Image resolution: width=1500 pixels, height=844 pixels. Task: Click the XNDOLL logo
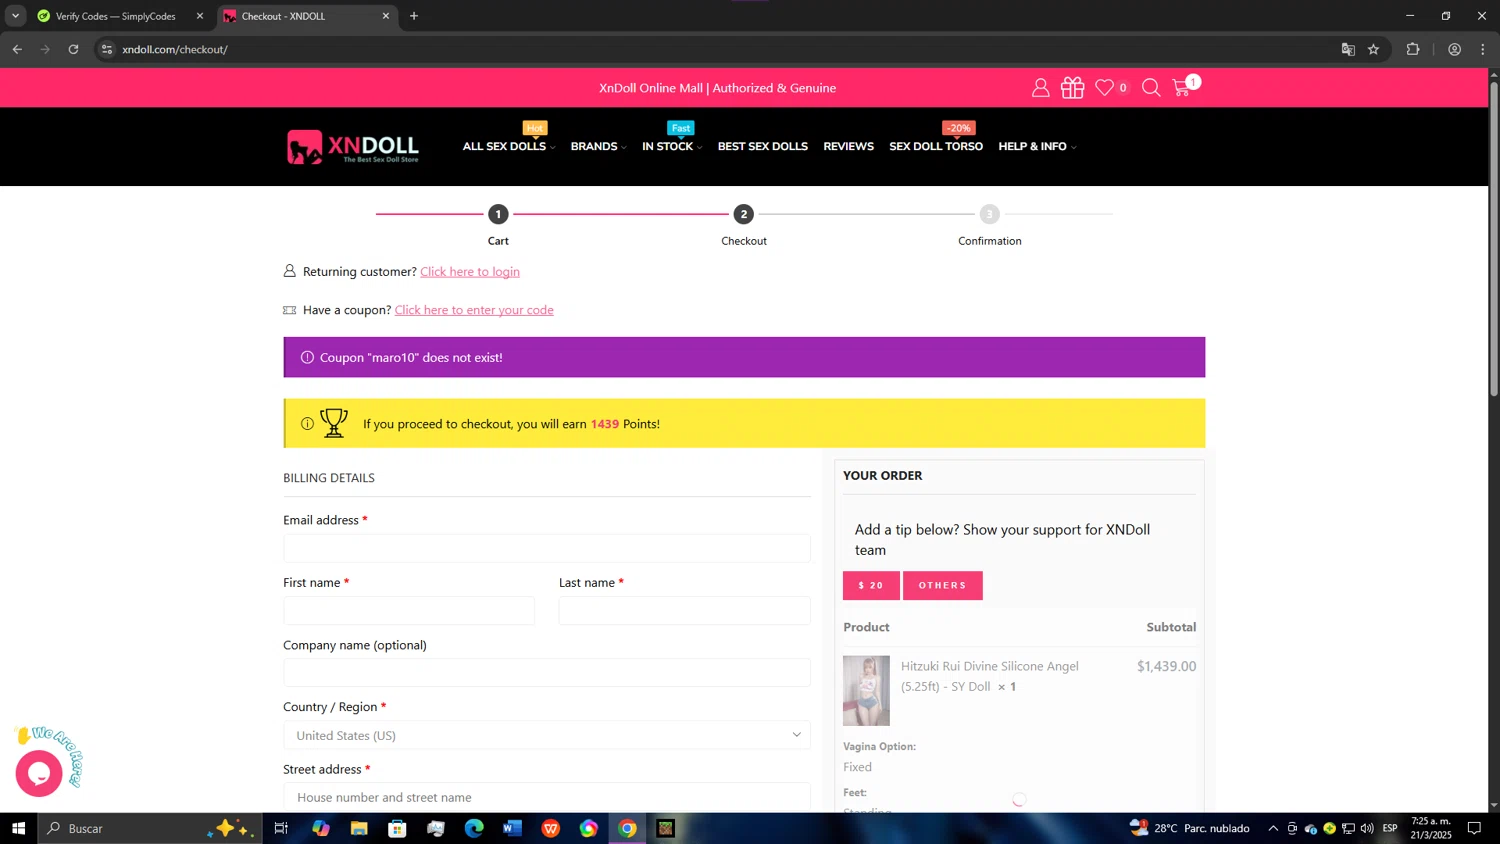point(353,147)
